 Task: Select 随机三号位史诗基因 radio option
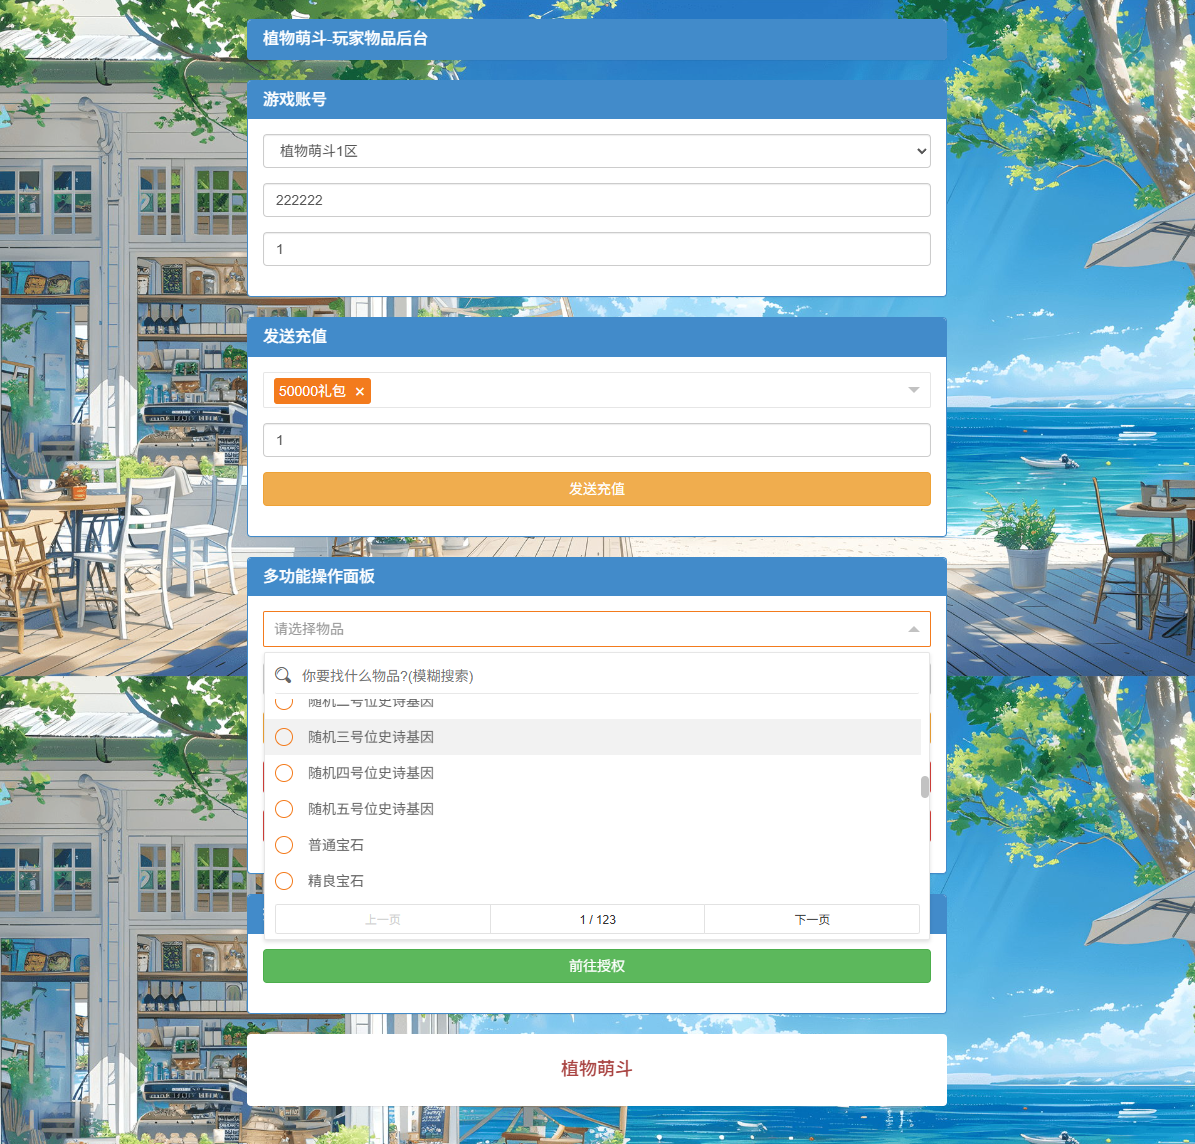pyautogui.click(x=284, y=737)
